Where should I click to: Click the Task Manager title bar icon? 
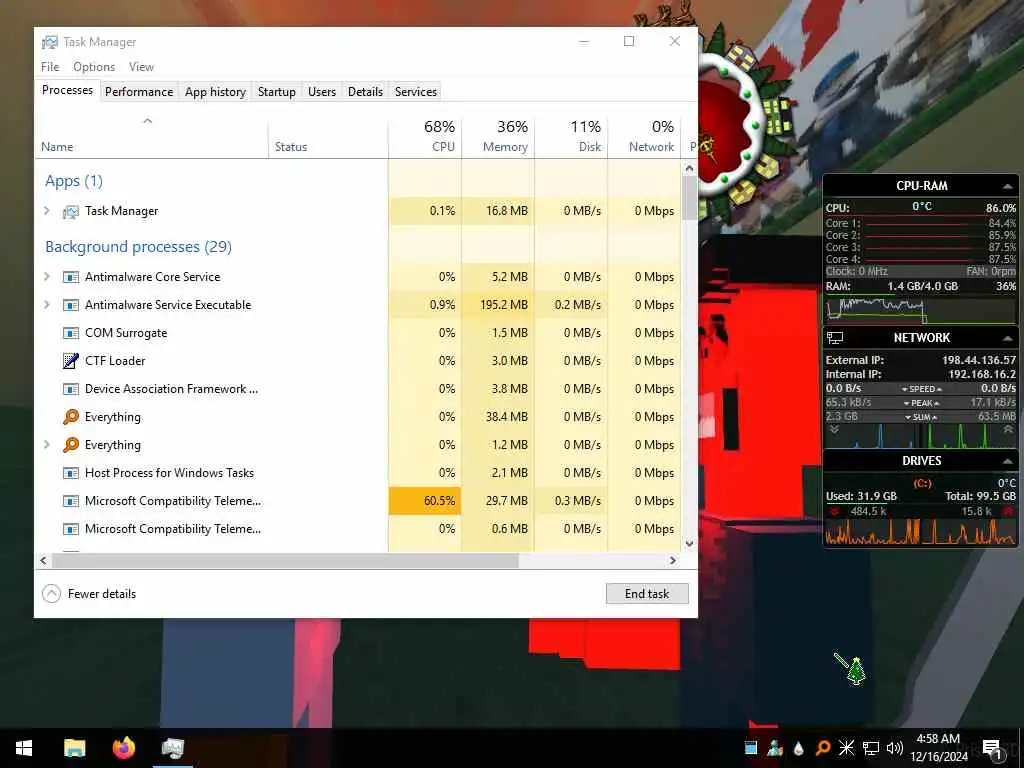pyautogui.click(x=50, y=42)
